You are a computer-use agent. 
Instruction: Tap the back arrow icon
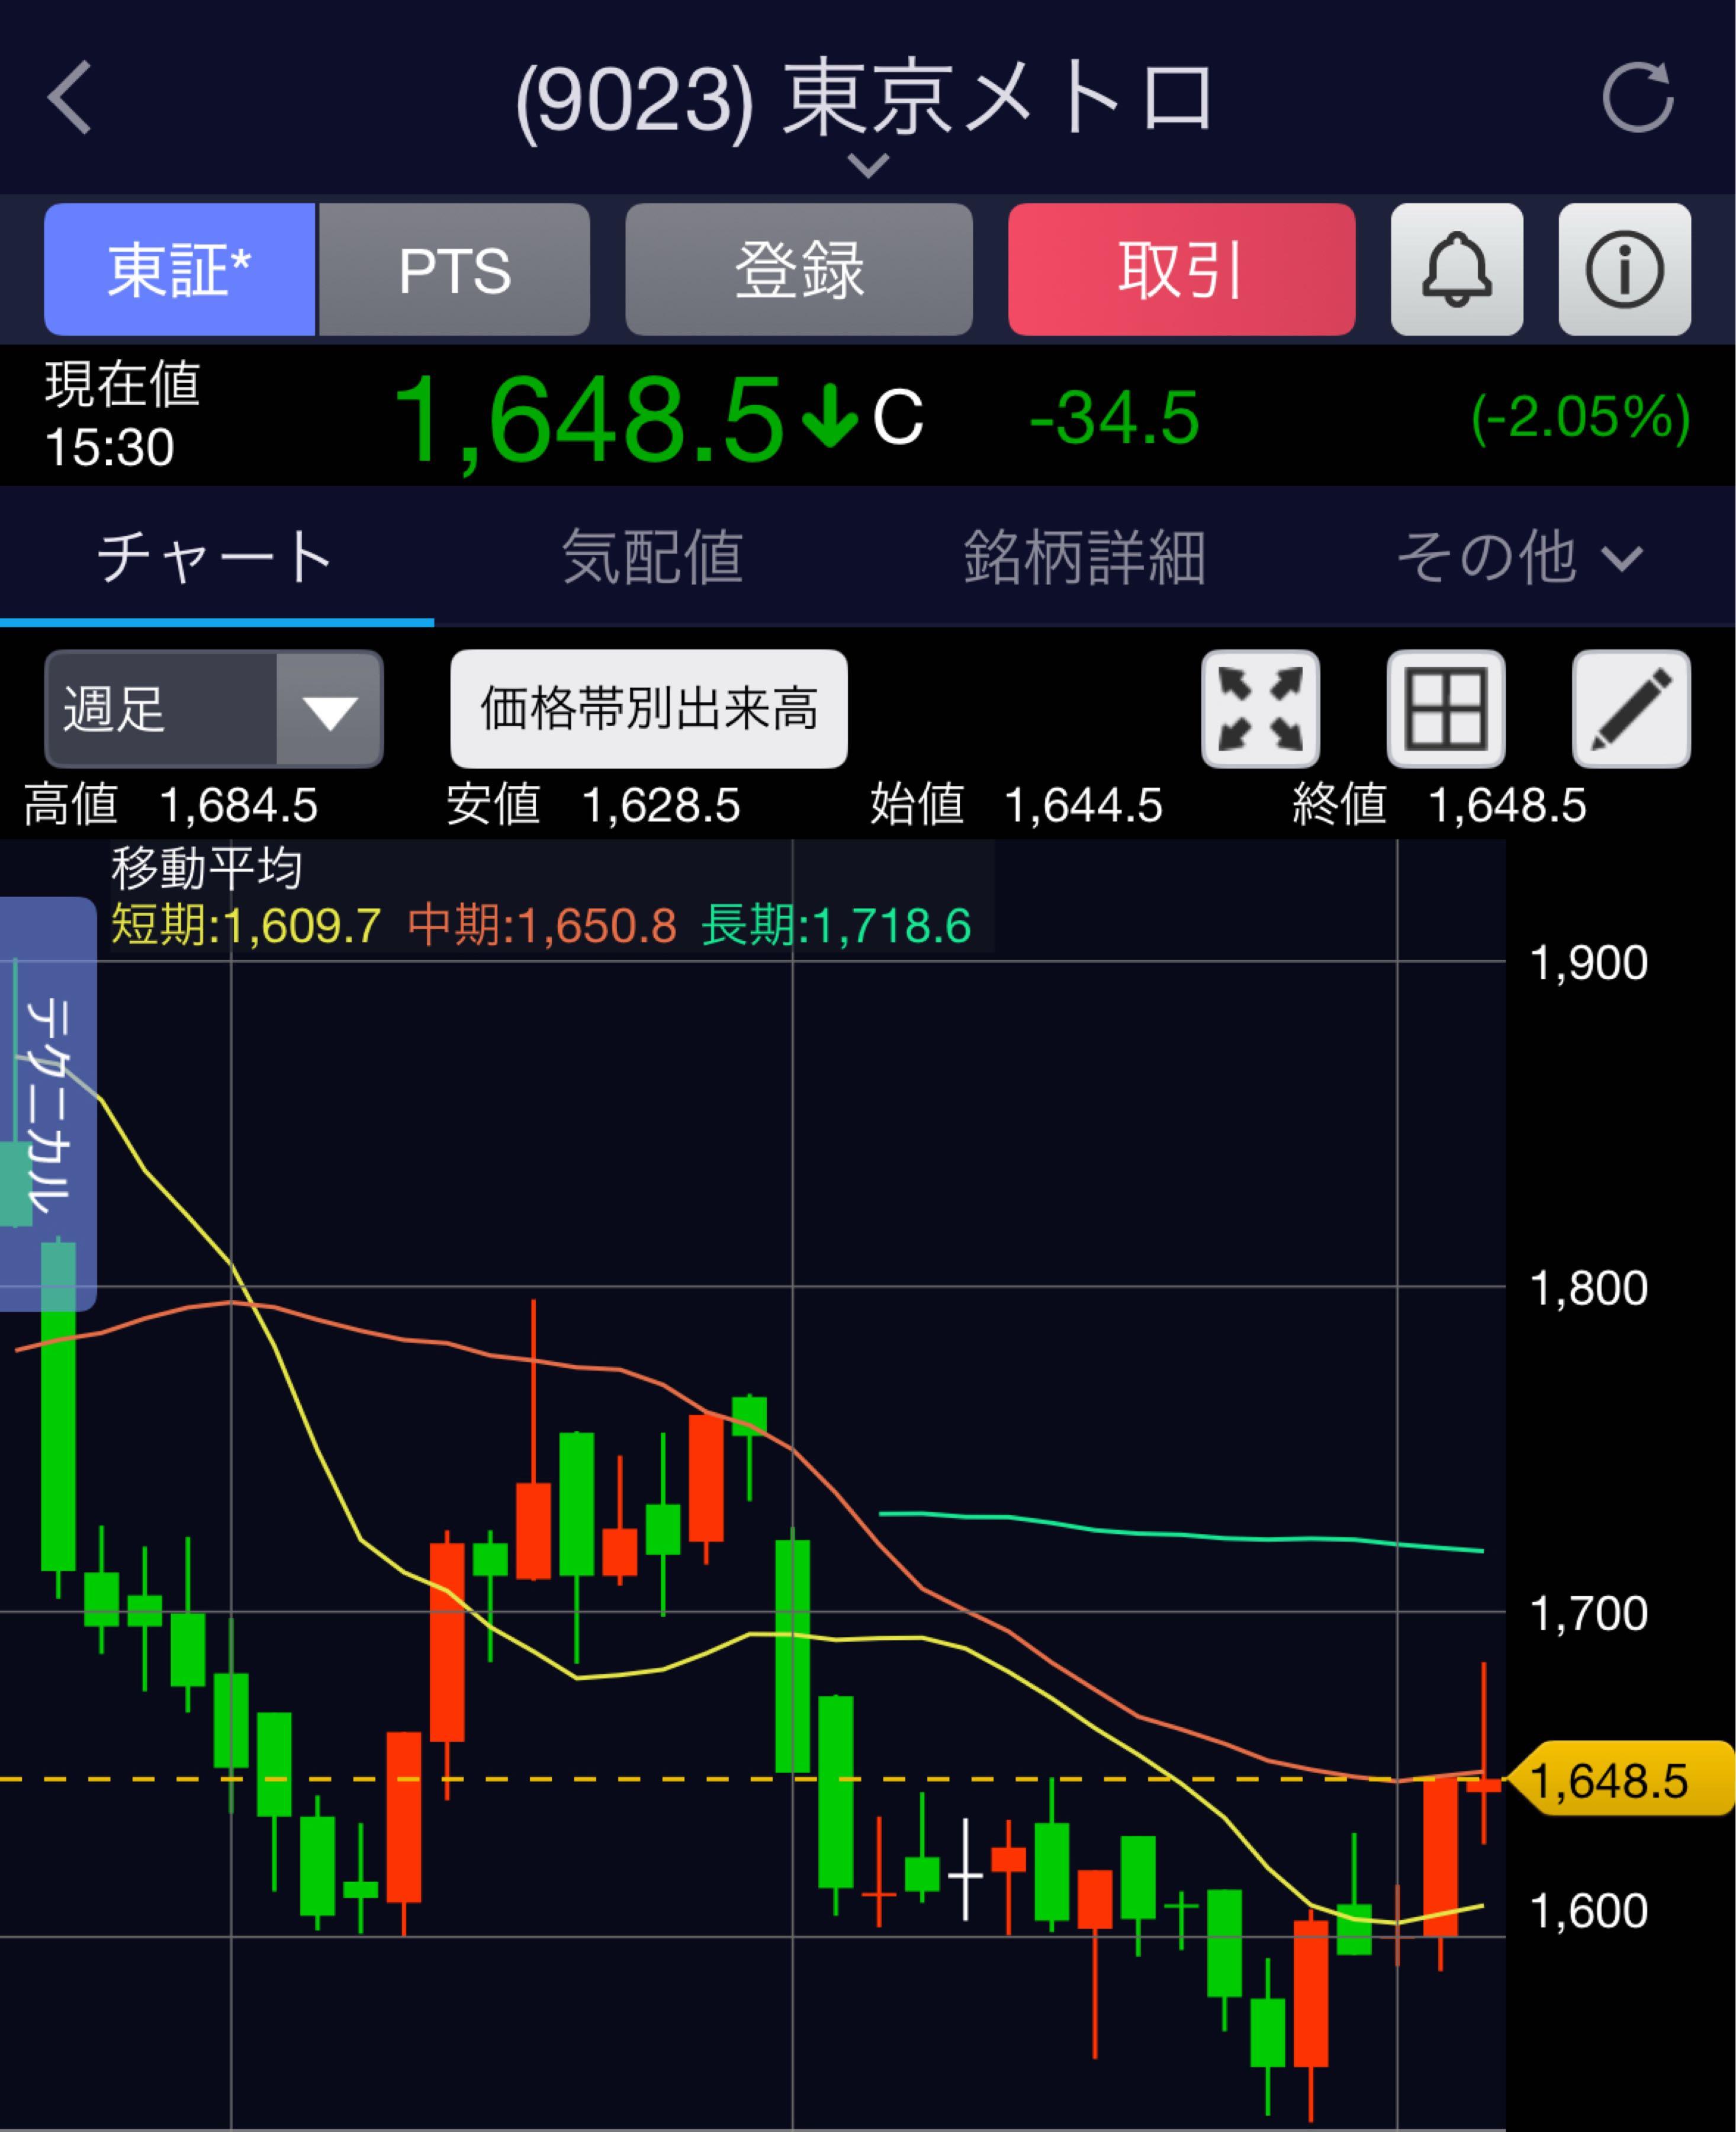70,97
